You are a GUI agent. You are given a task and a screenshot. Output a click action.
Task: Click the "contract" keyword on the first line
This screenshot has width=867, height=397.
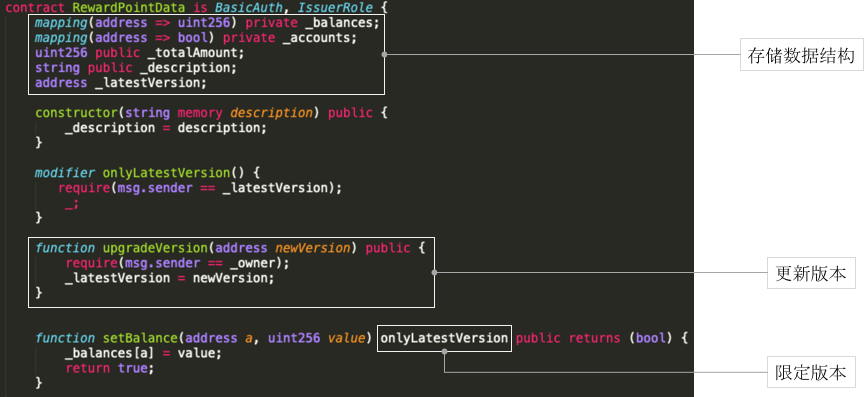coord(35,8)
